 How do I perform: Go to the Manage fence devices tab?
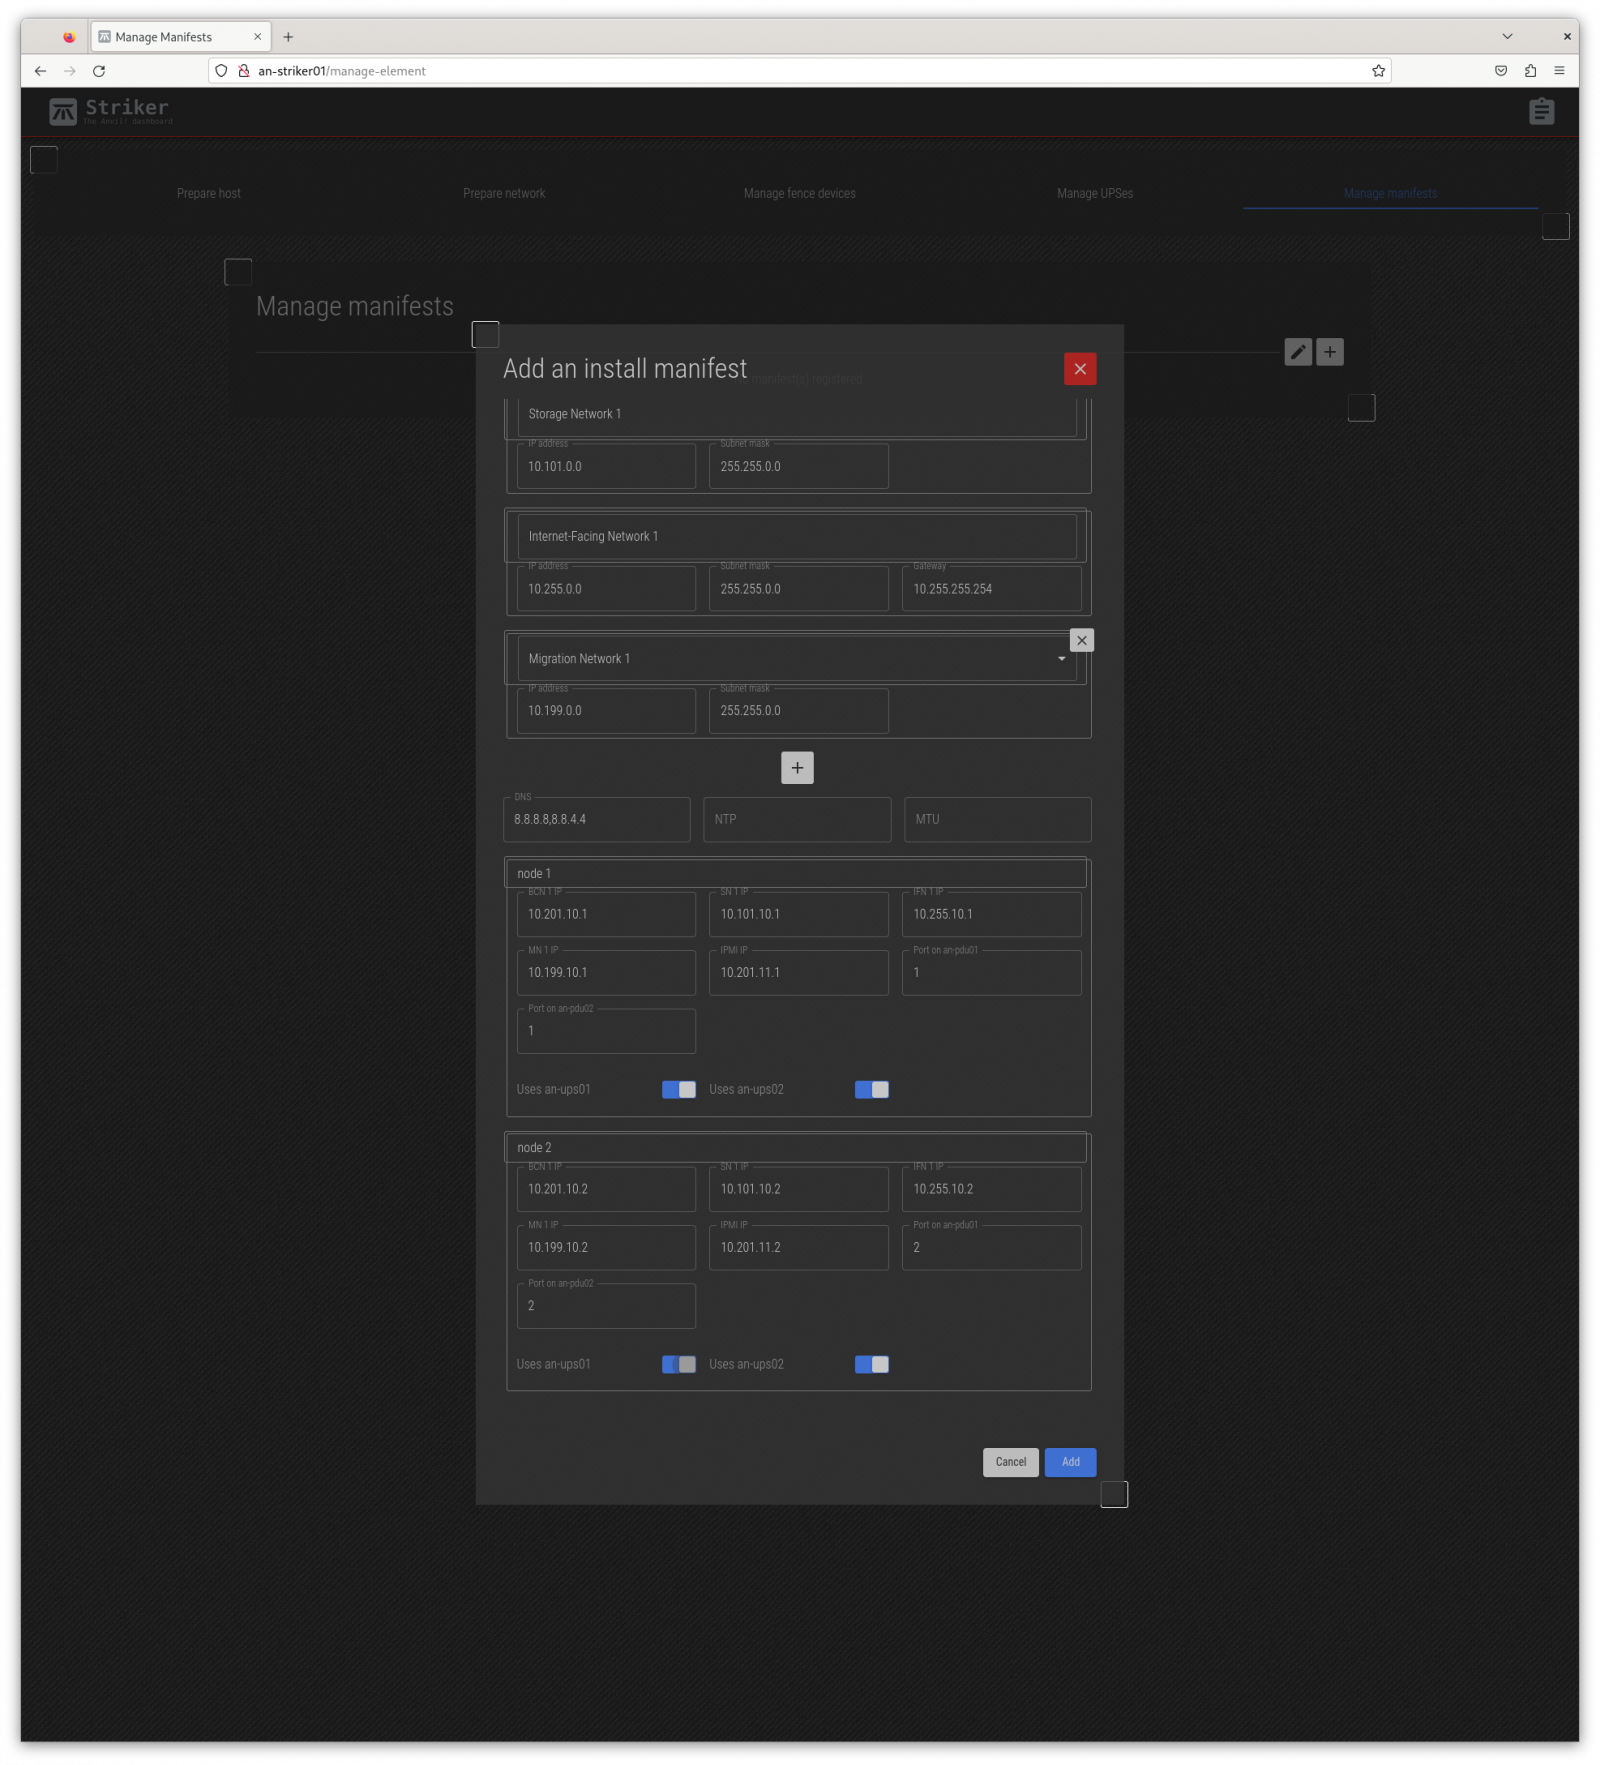799,194
